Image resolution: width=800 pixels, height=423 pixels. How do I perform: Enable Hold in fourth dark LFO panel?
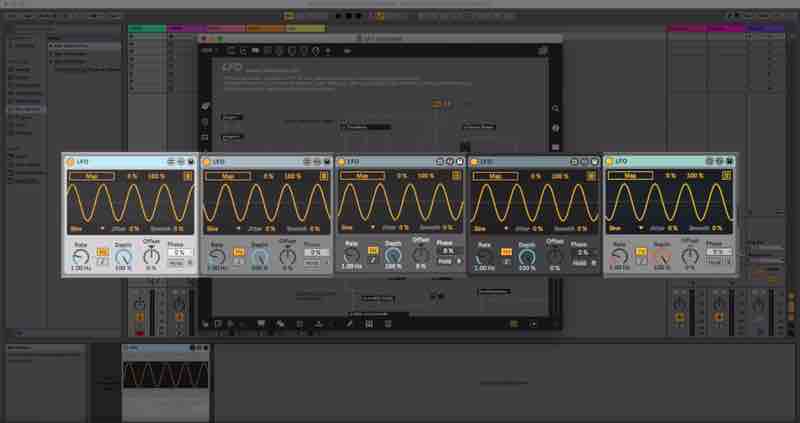tap(580, 263)
